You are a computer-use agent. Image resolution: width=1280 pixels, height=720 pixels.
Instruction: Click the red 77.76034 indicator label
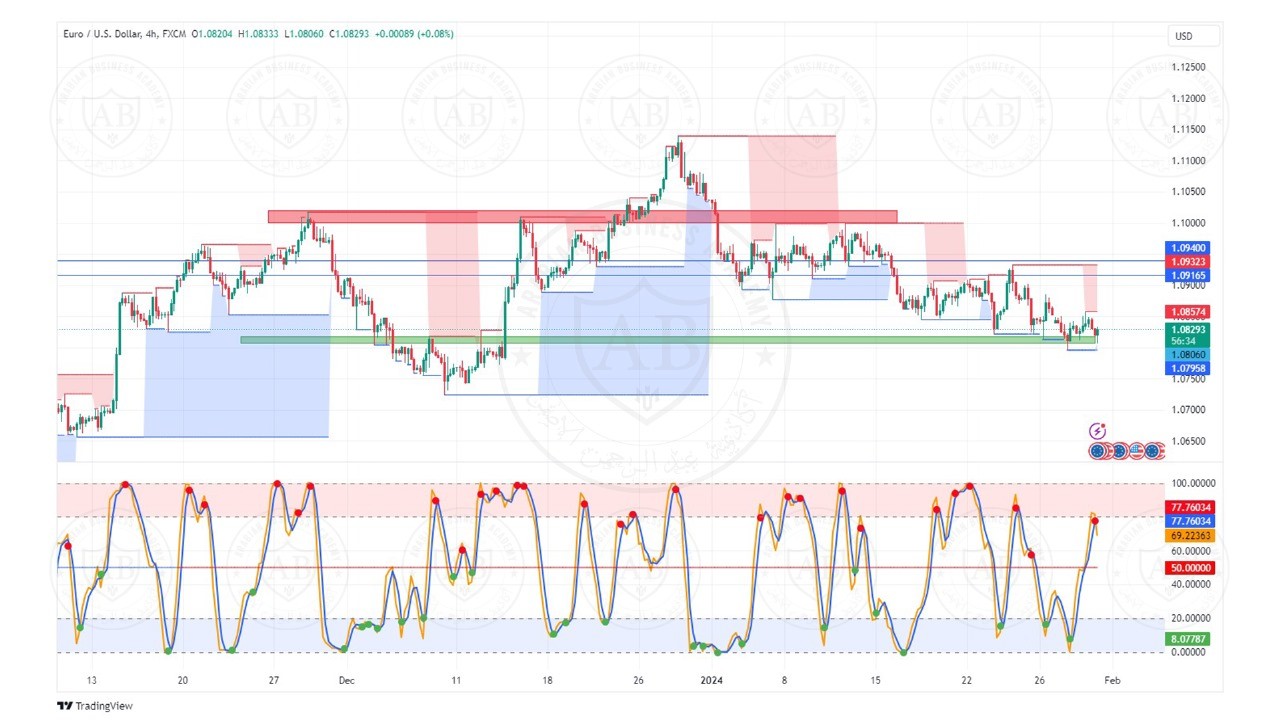[x=1189, y=508]
